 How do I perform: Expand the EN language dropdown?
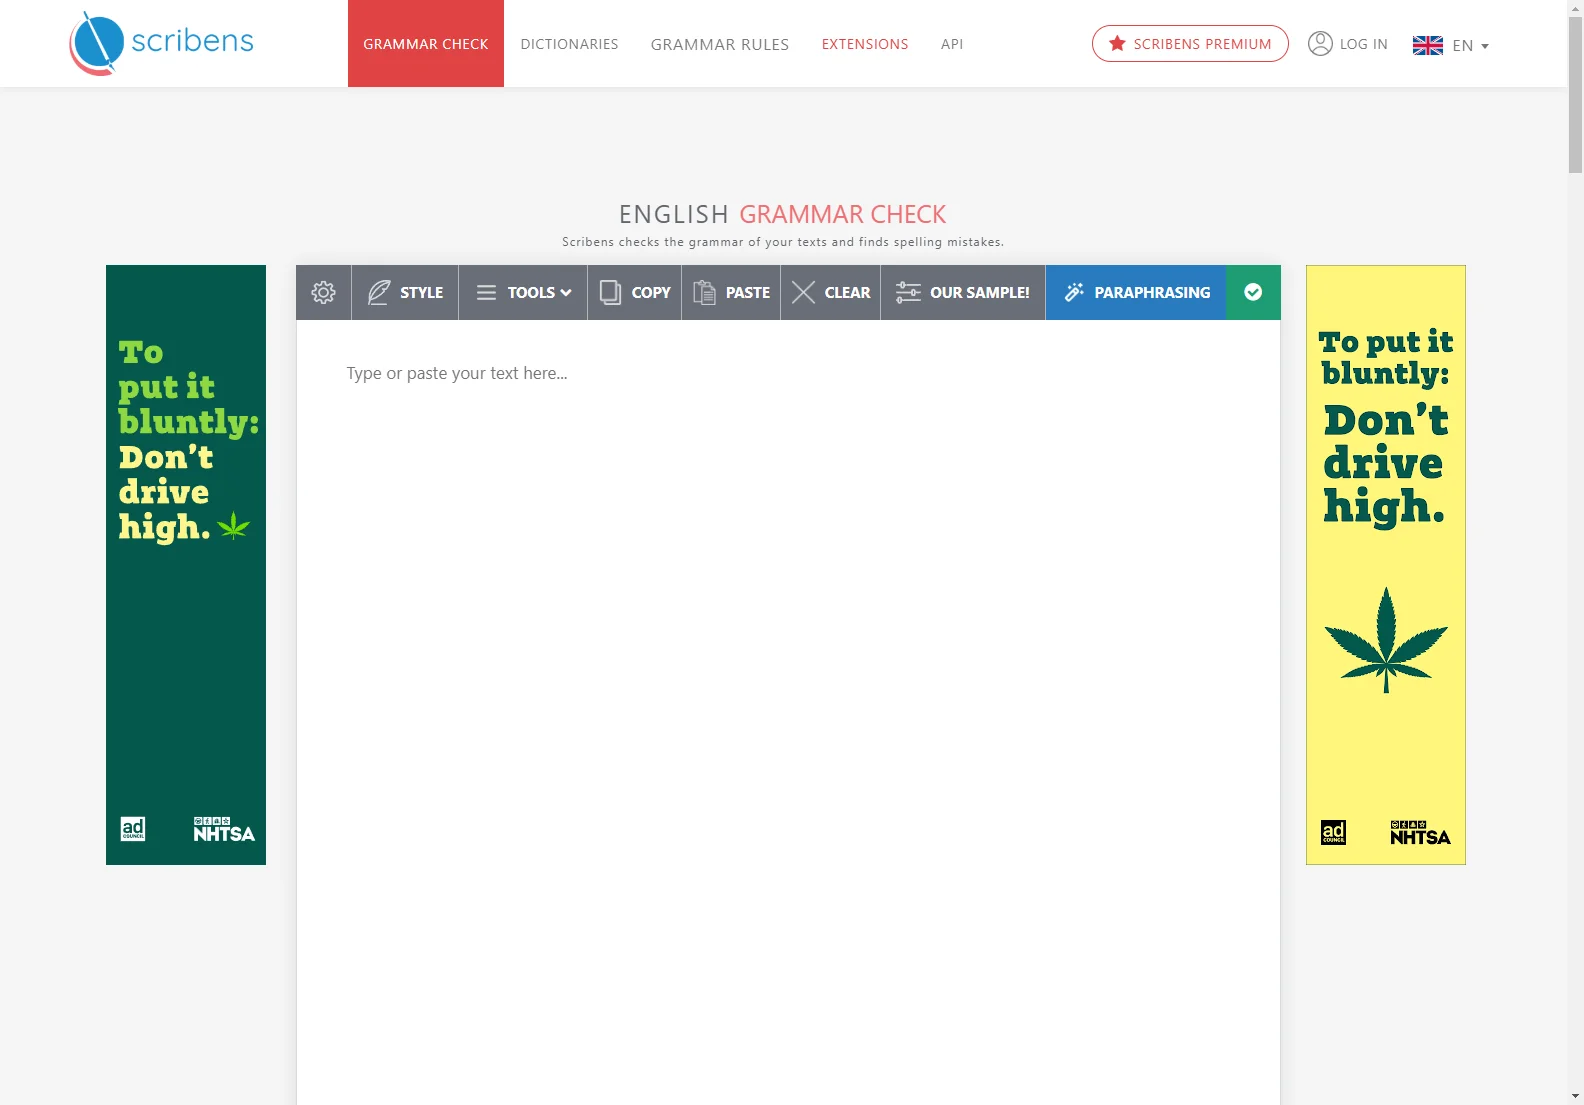click(1451, 45)
